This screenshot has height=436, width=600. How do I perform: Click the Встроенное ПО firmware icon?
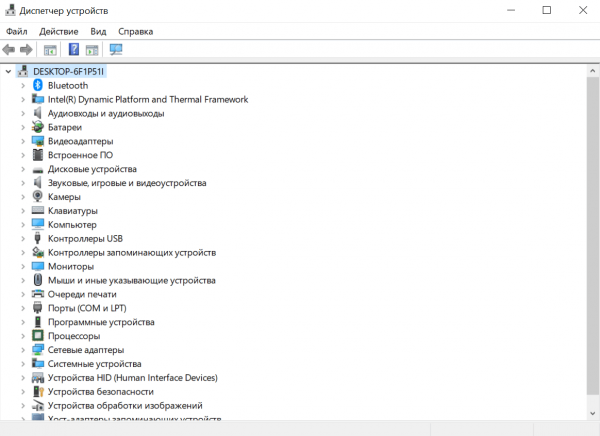click(38, 155)
